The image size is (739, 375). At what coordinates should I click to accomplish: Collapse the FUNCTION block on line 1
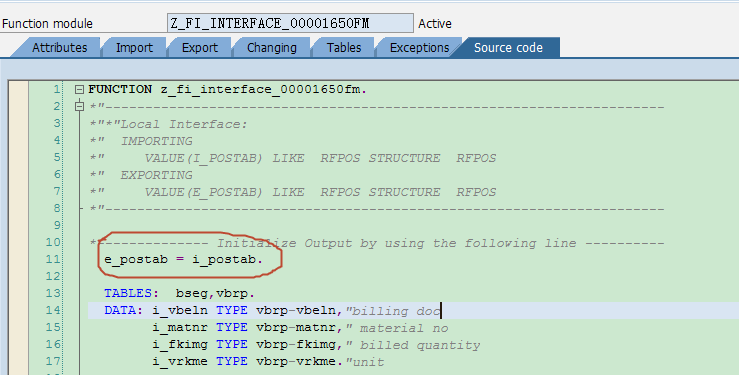click(x=79, y=89)
